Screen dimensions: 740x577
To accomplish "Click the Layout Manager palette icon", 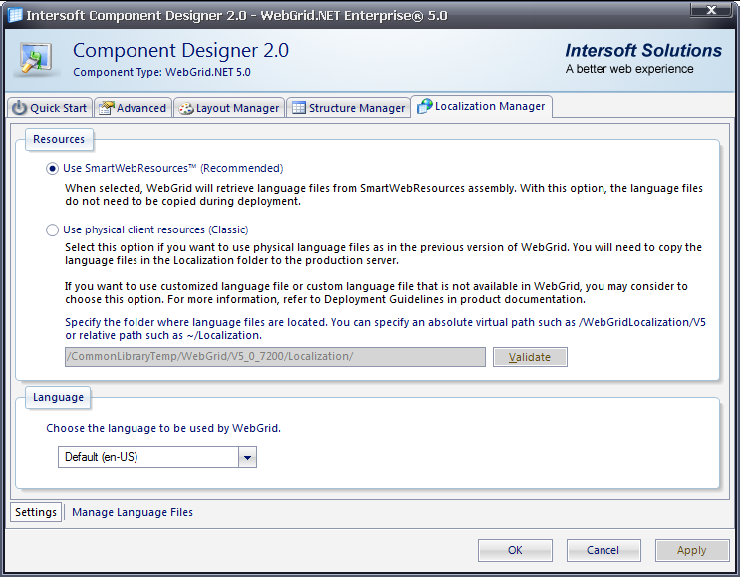I will [185, 109].
